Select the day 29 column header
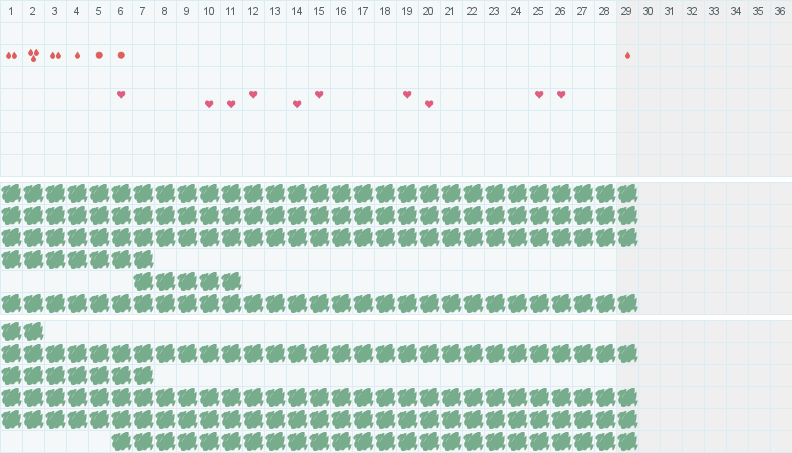The image size is (792, 453). tap(627, 11)
